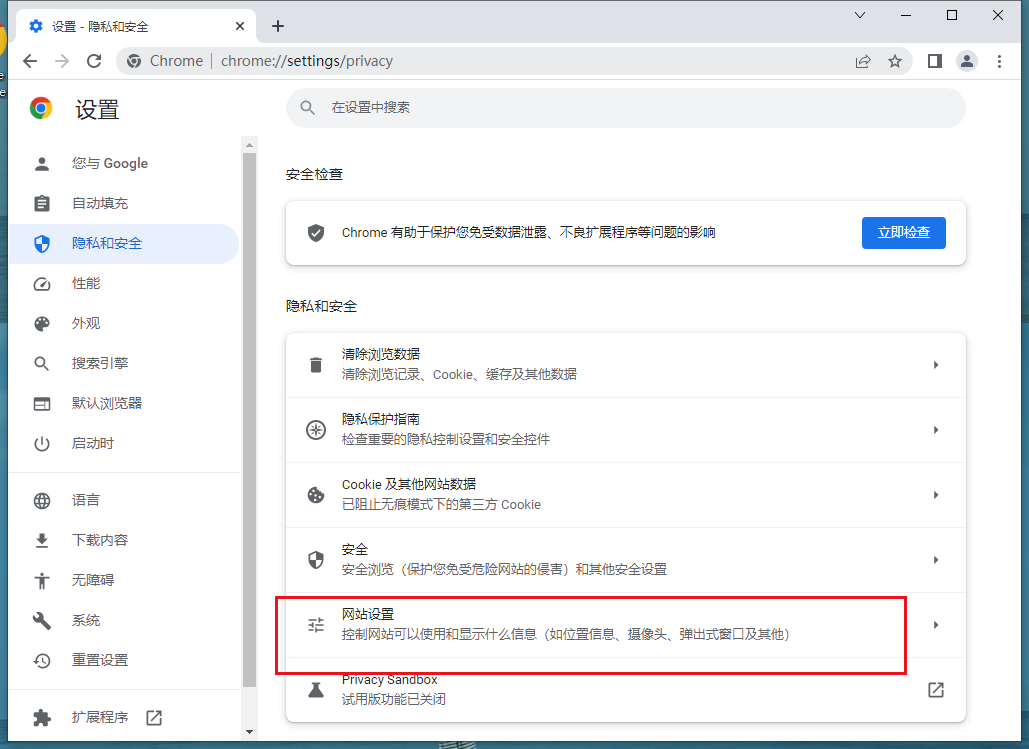Expand the 网站设置 arrow

(x=936, y=625)
